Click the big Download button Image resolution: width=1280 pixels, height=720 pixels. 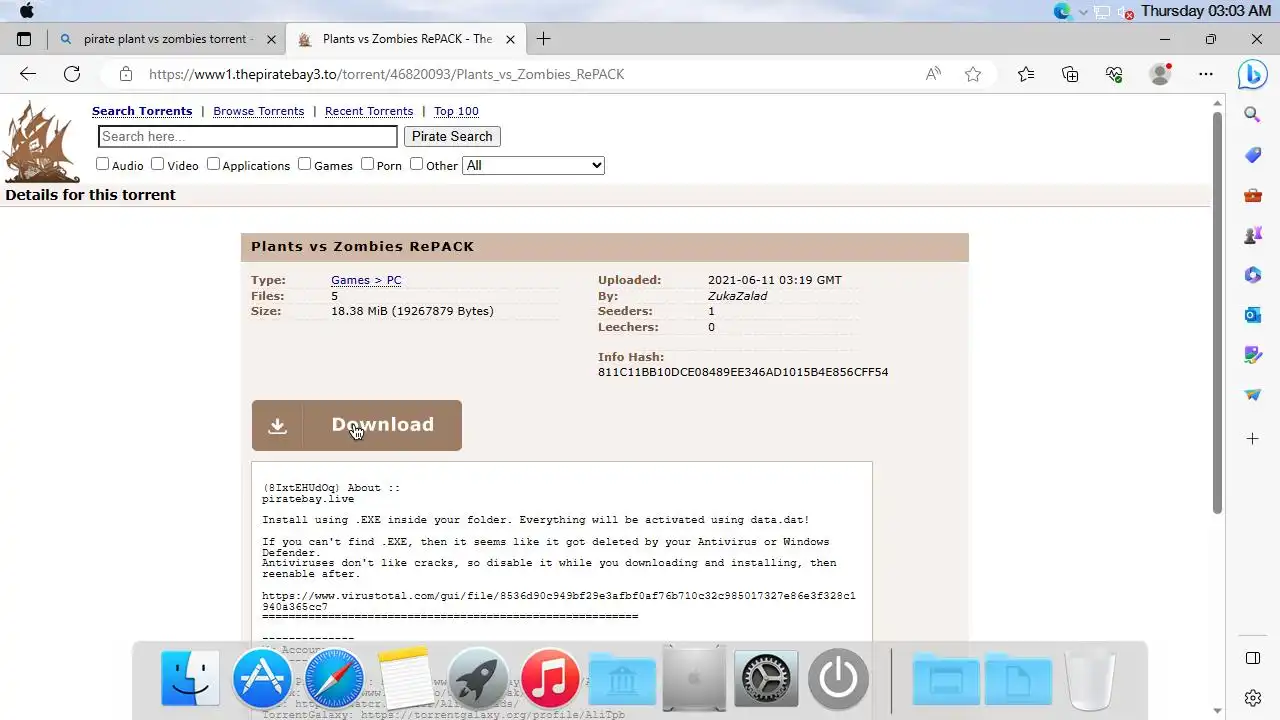point(357,425)
